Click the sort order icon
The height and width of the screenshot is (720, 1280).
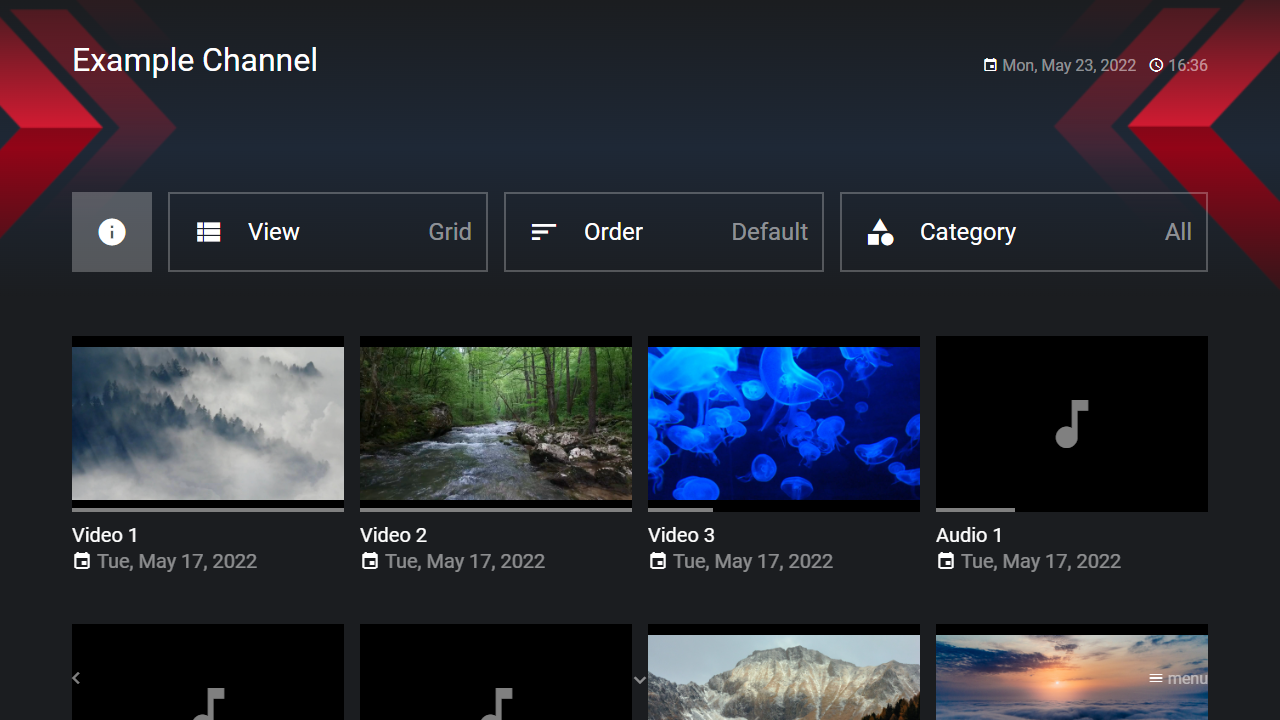pos(543,232)
